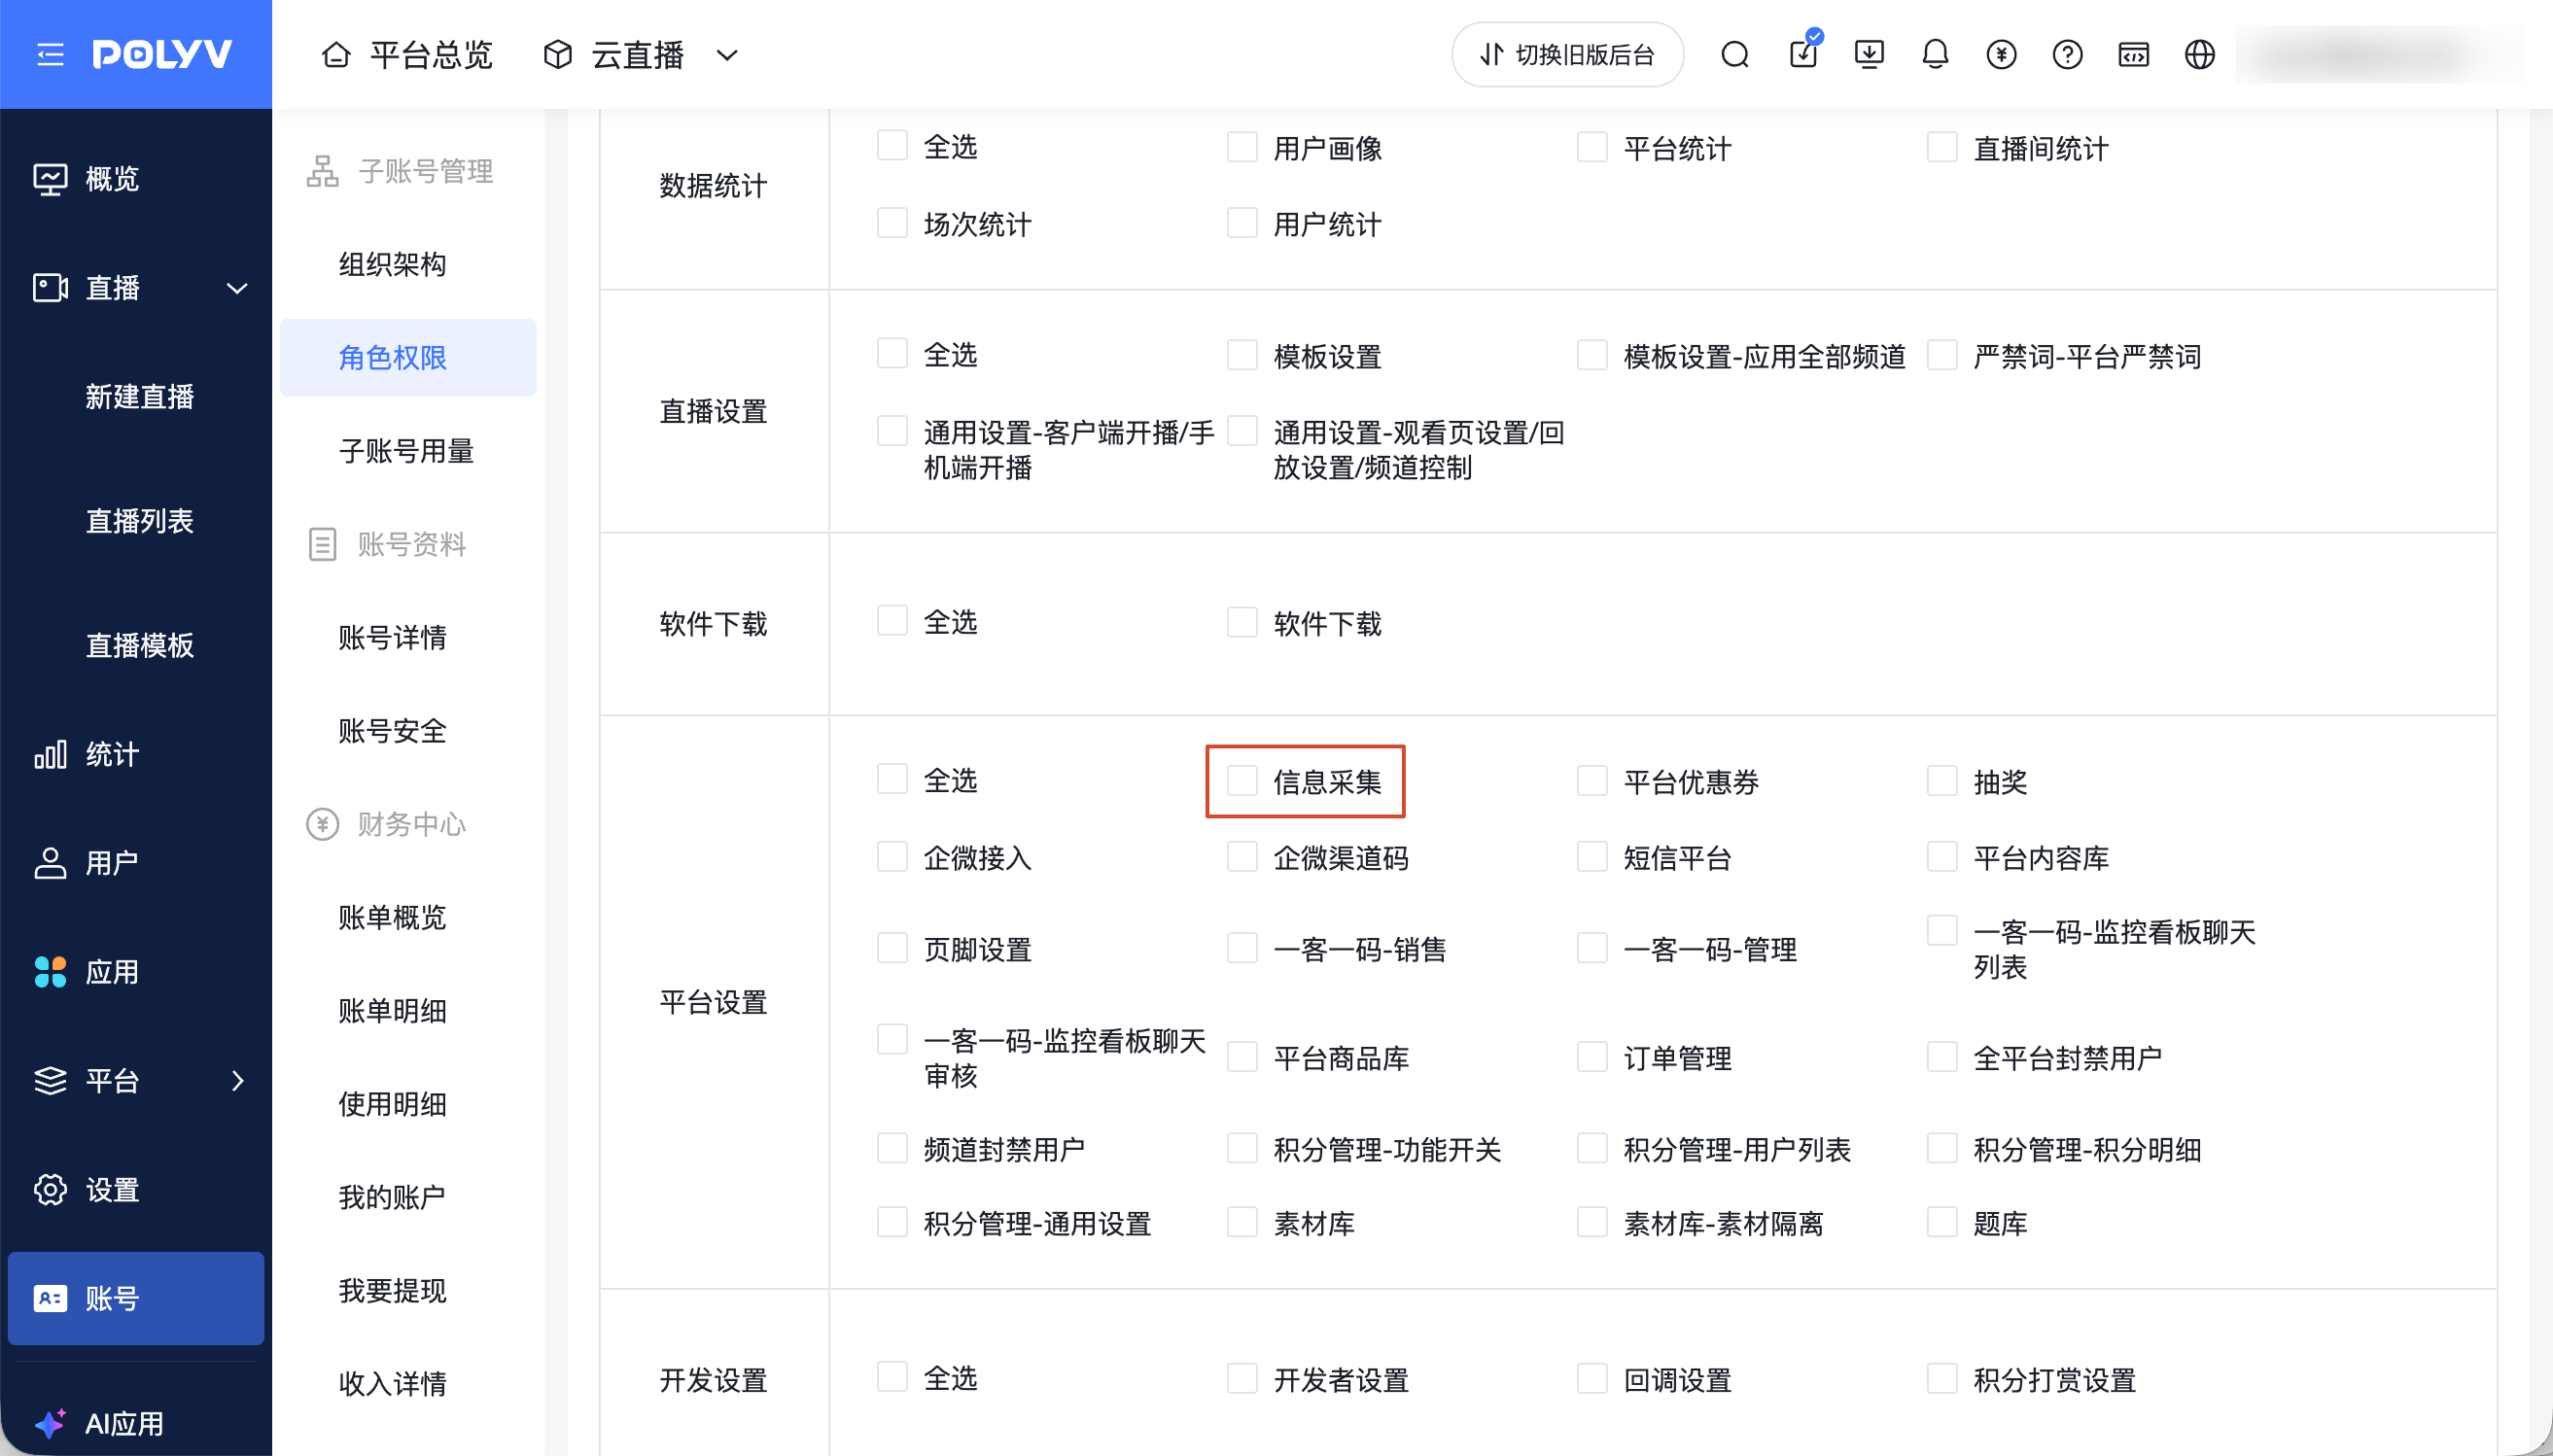This screenshot has width=2553, height=1456.
Task: Check the 题库 checkbox
Action: tap(1942, 1222)
